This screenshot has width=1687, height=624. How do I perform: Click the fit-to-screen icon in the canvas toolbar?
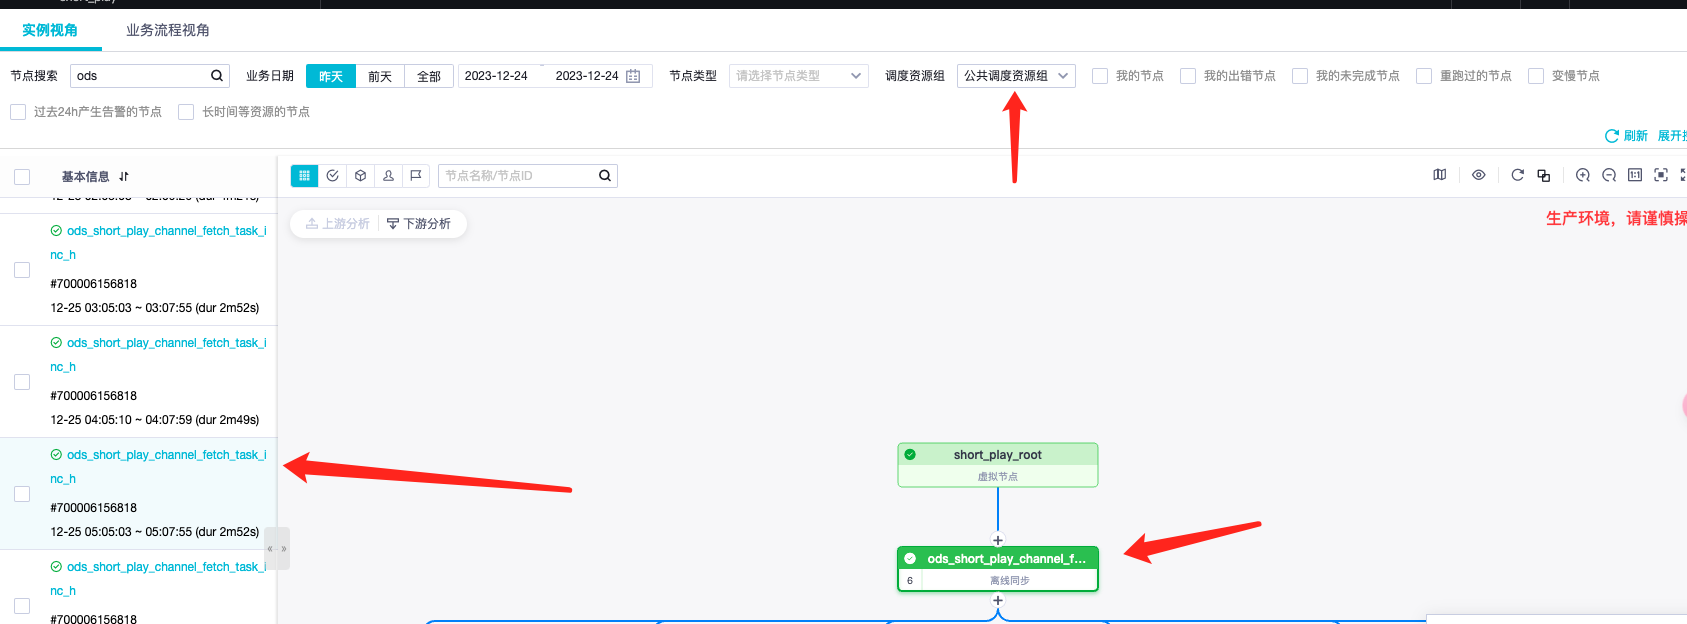click(1661, 175)
